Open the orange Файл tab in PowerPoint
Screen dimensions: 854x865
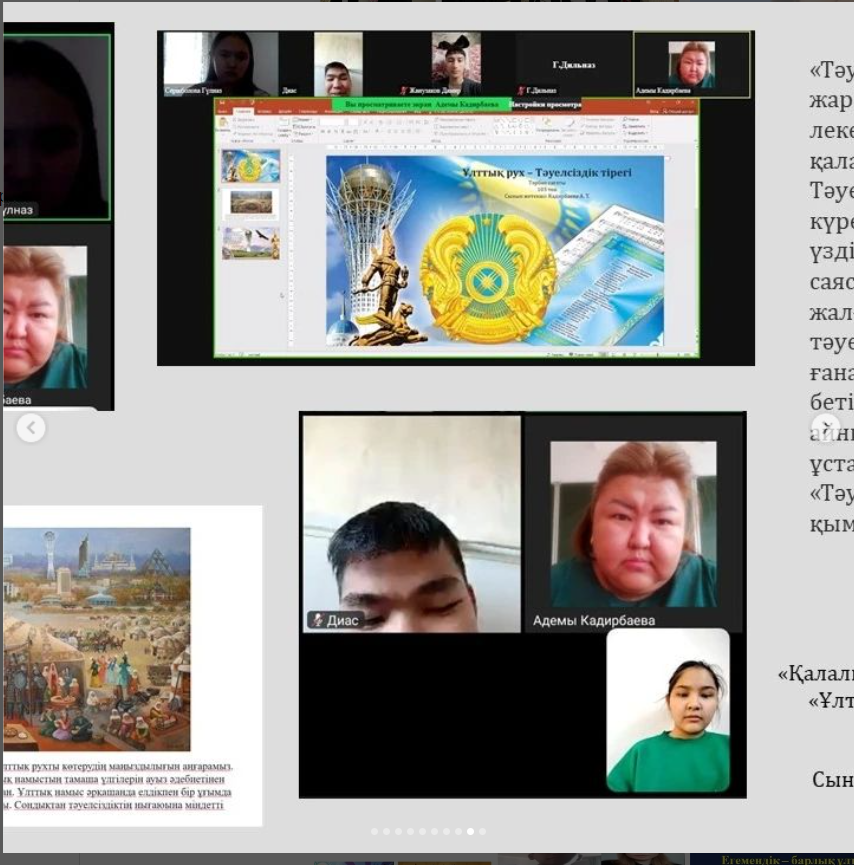222,111
